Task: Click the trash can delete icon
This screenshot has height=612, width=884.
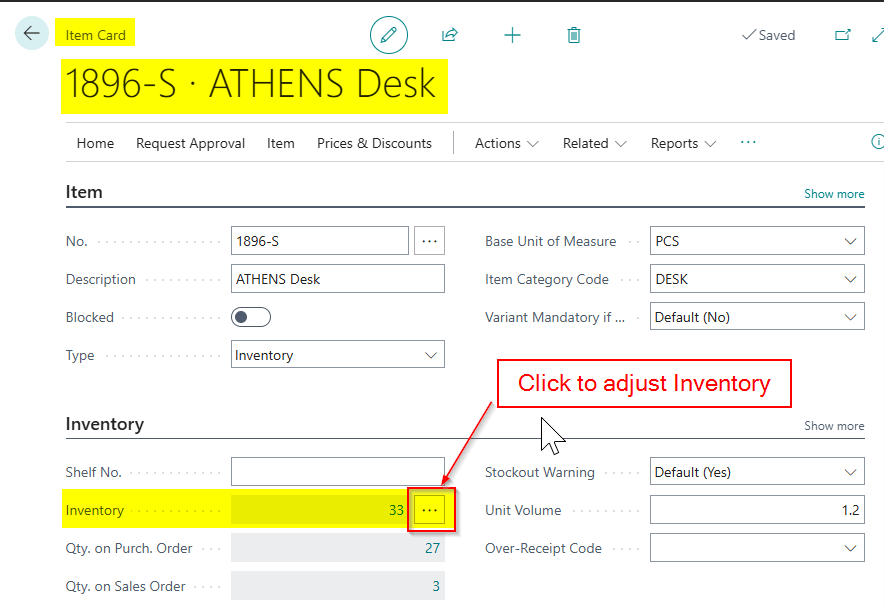Action: (574, 35)
